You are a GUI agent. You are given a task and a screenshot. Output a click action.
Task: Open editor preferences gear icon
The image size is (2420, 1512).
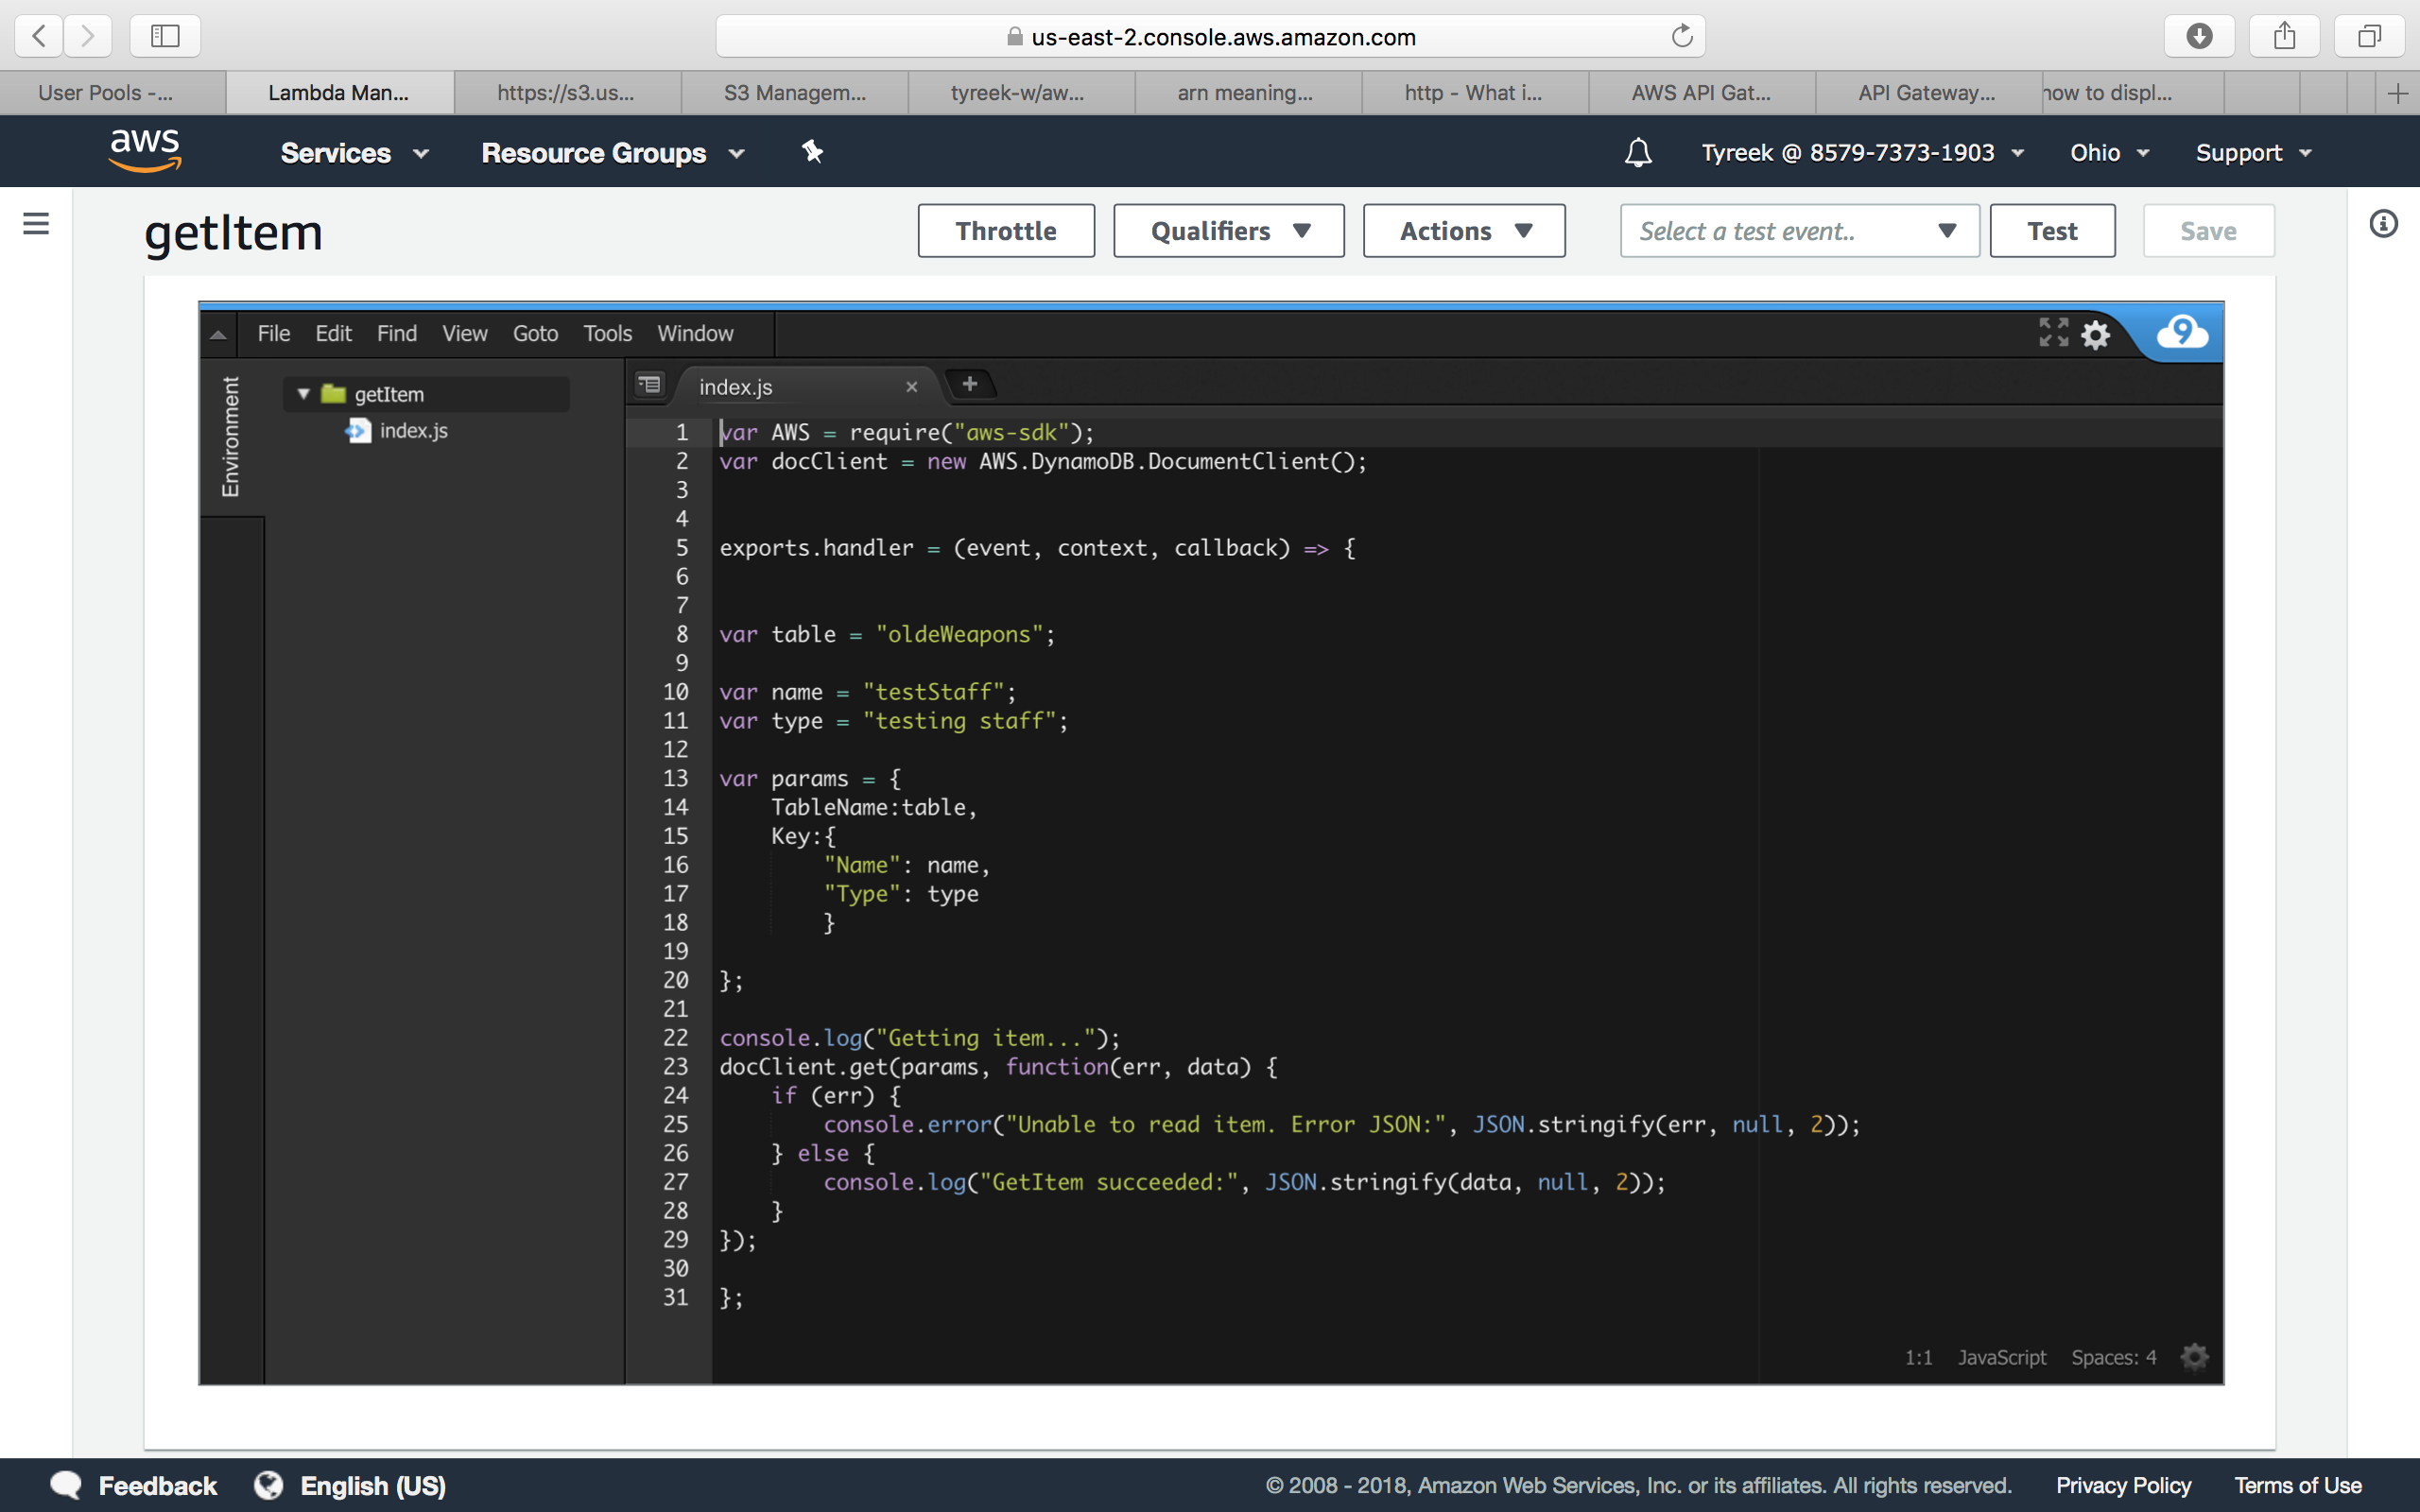click(x=2095, y=334)
